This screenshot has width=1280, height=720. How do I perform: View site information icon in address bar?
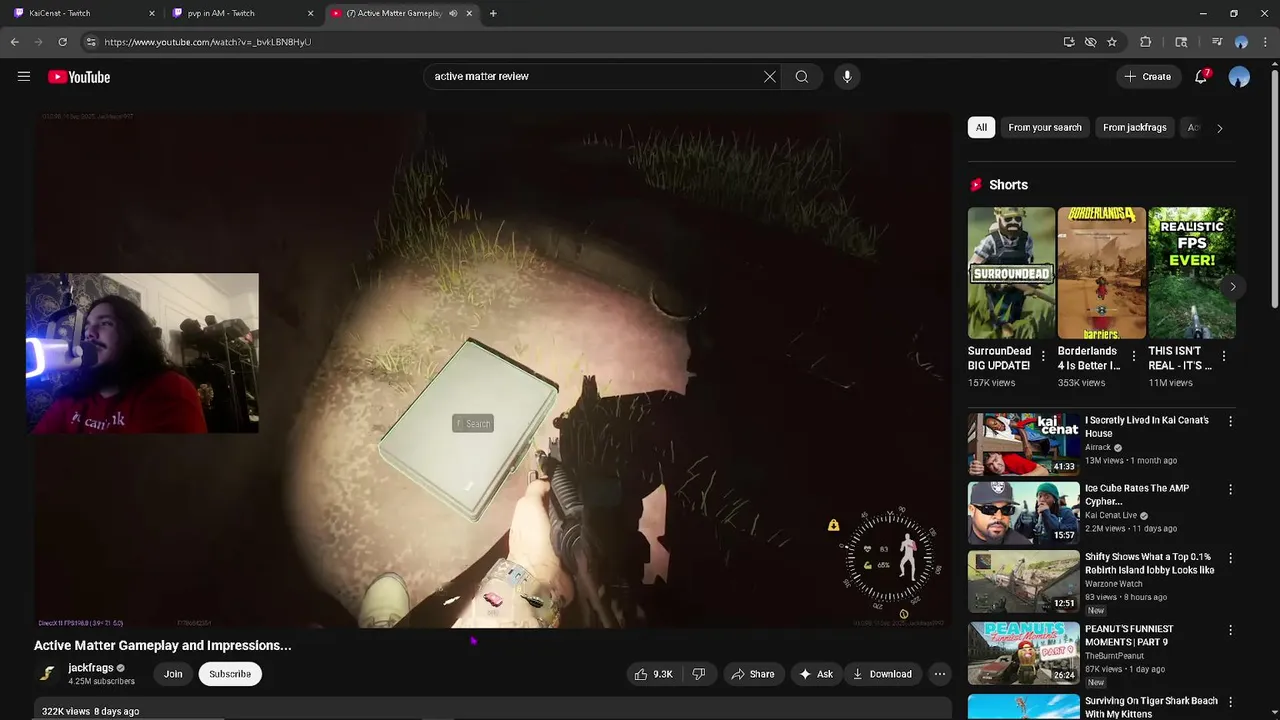point(91,42)
